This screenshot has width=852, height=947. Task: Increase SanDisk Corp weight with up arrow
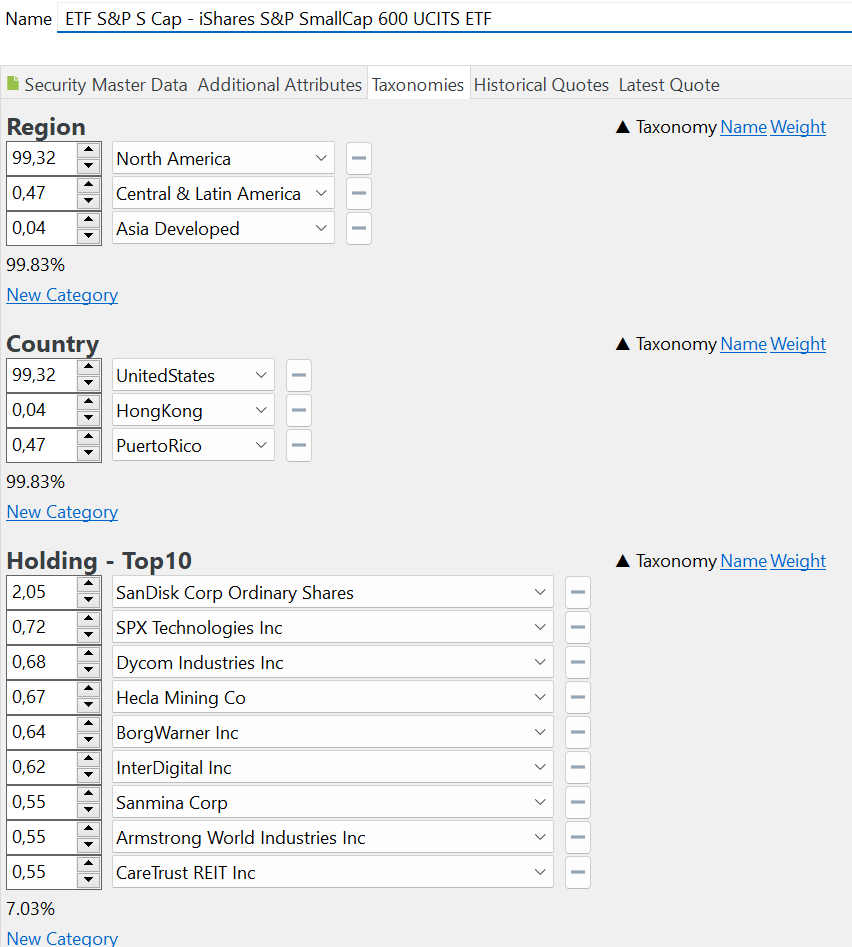click(89, 585)
